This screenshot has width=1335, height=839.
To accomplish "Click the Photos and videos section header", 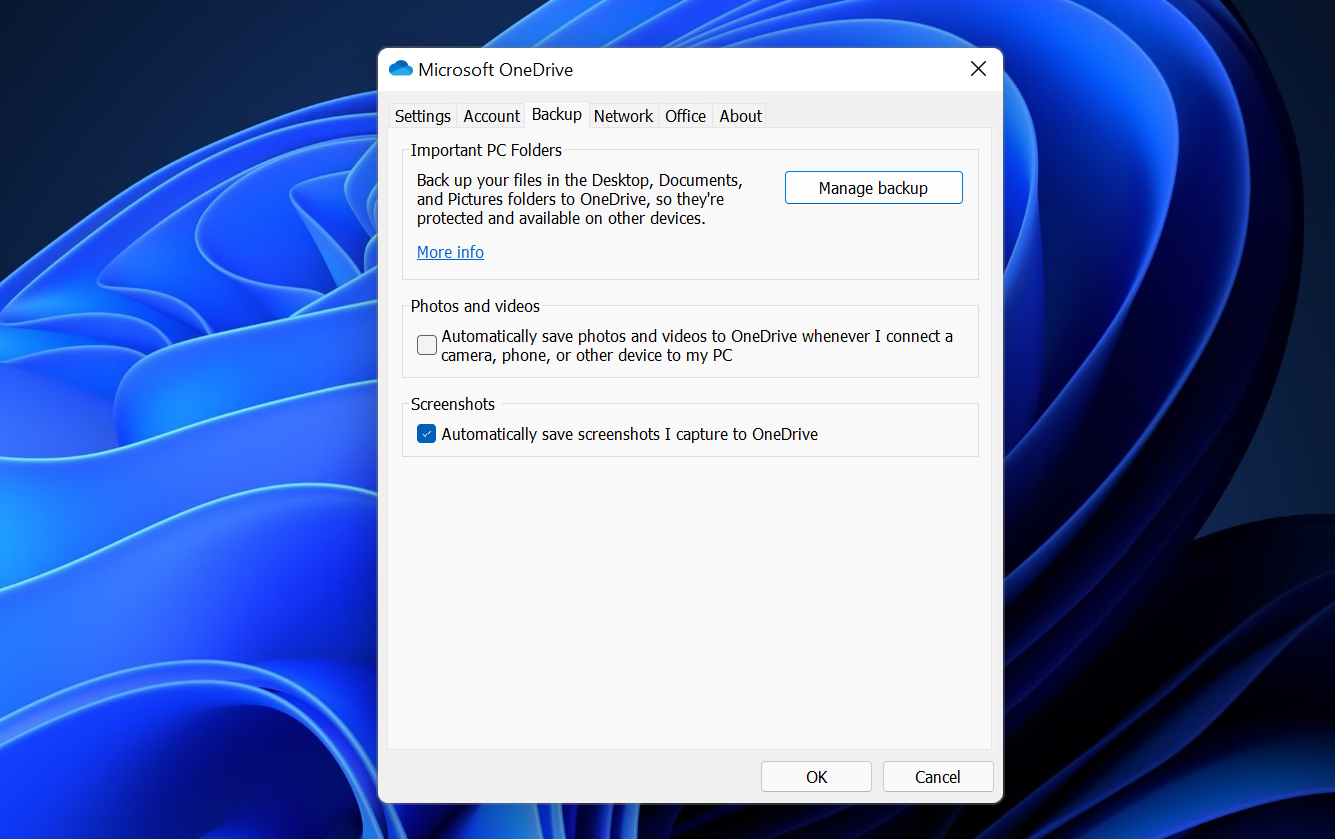I will (x=475, y=306).
